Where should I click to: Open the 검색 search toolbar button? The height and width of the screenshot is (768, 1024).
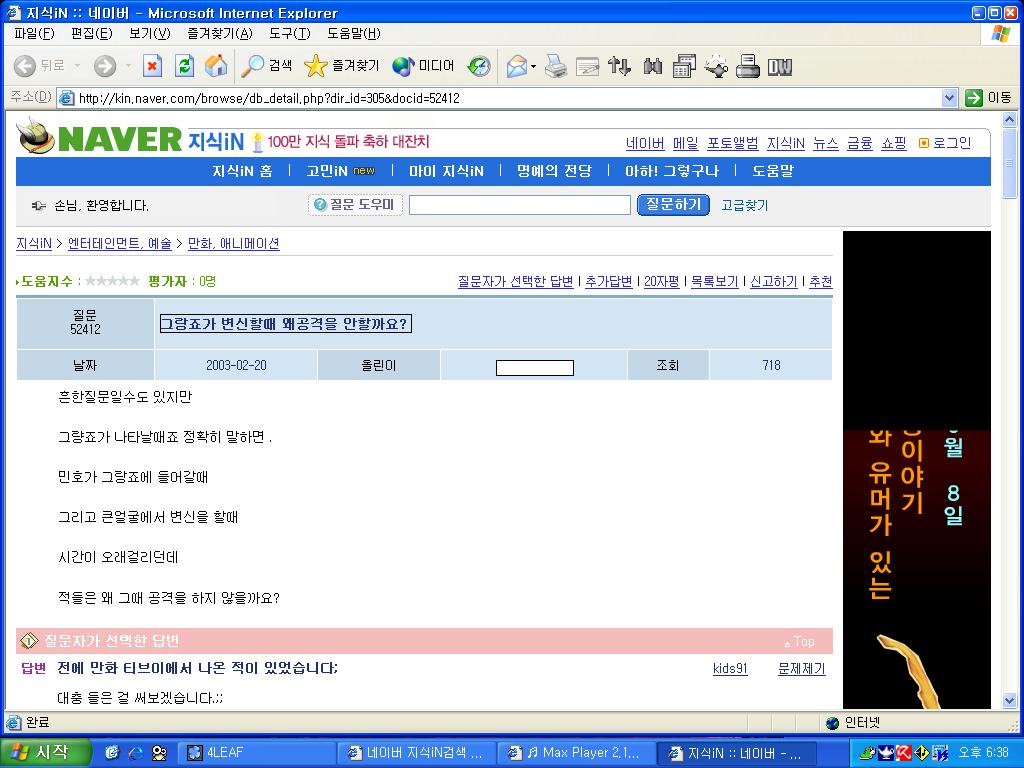point(266,66)
